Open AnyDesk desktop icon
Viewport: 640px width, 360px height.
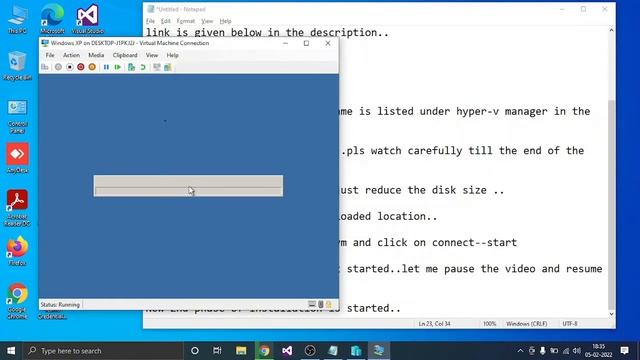click(x=17, y=158)
